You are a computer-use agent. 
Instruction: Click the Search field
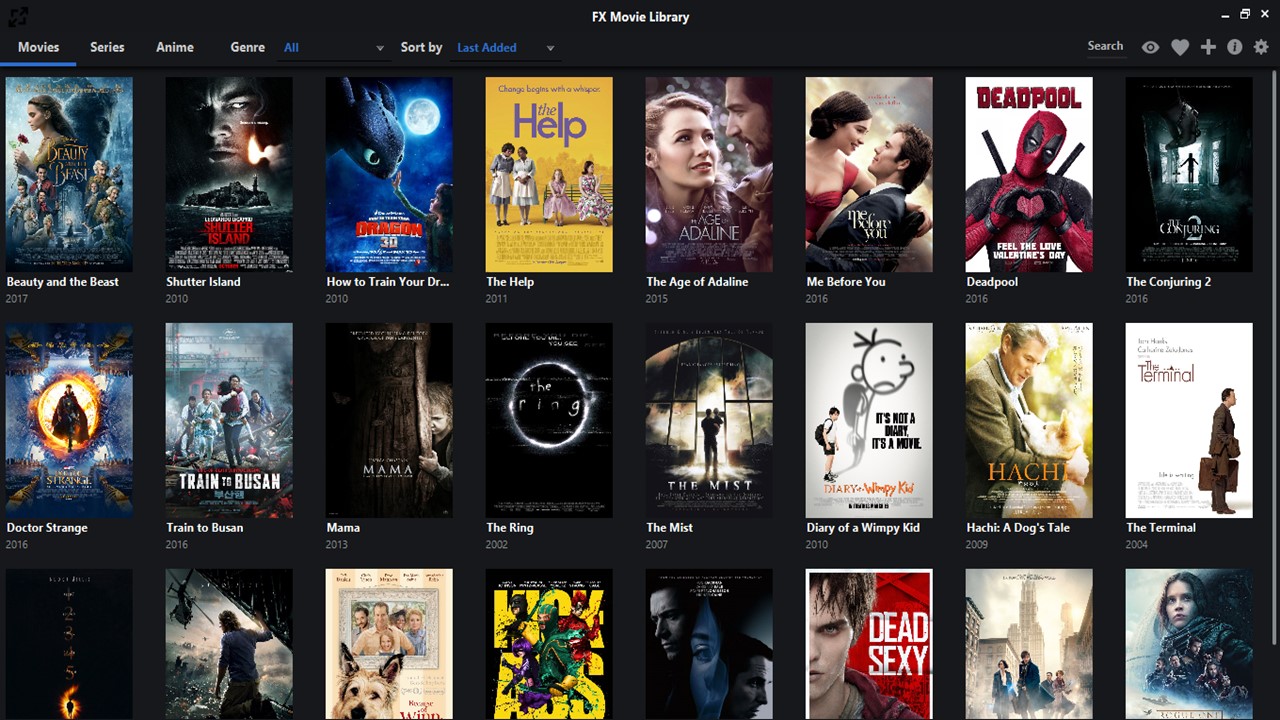point(1105,46)
